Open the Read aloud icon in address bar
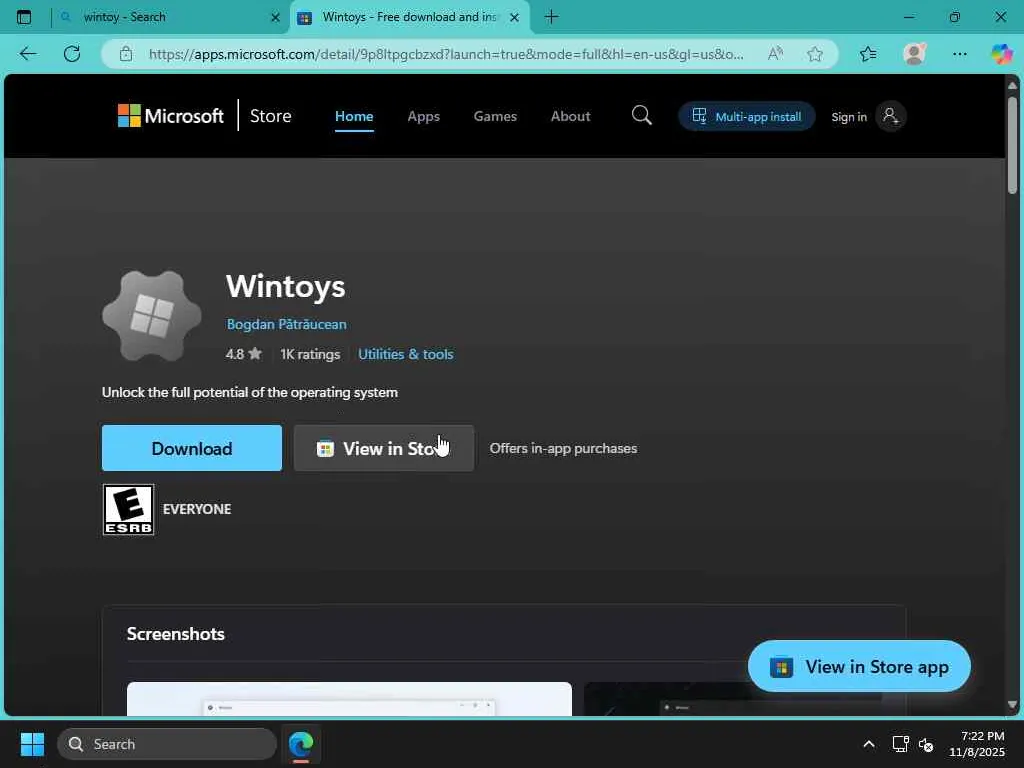The width and height of the screenshot is (1024, 768). 775,54
